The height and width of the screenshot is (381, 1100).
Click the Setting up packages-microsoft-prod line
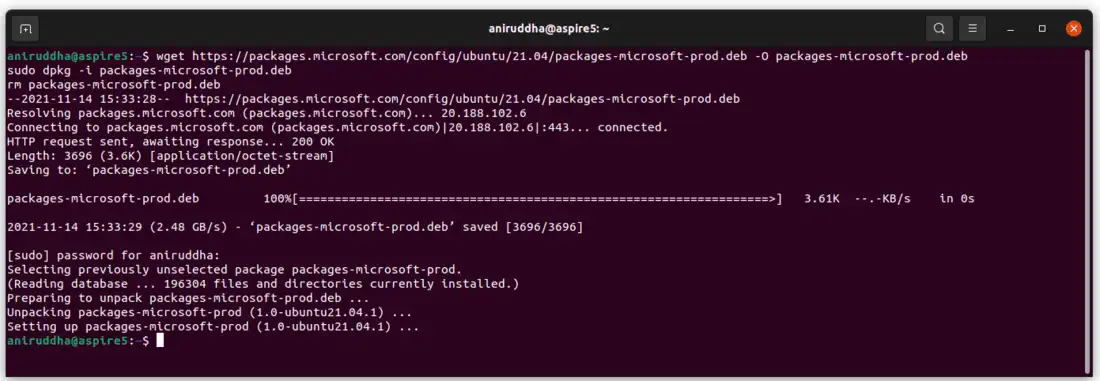[x=213, y=327]
